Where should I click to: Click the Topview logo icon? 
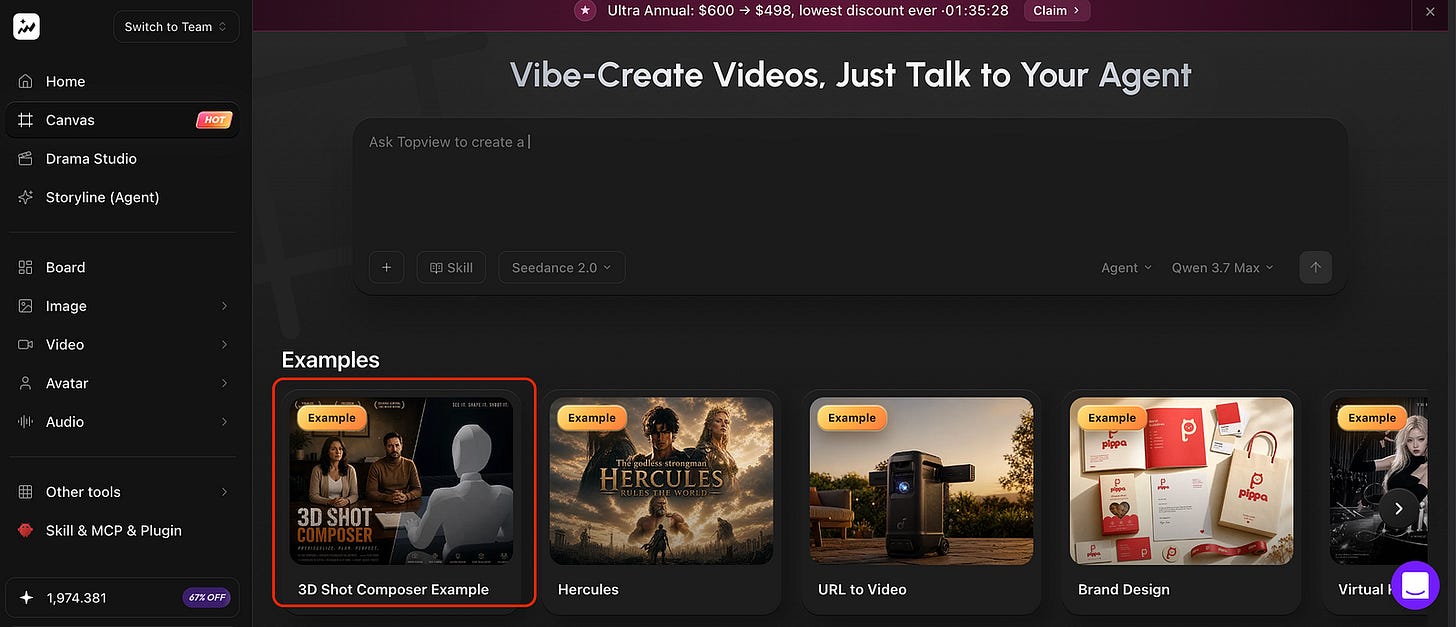[26, 27]
